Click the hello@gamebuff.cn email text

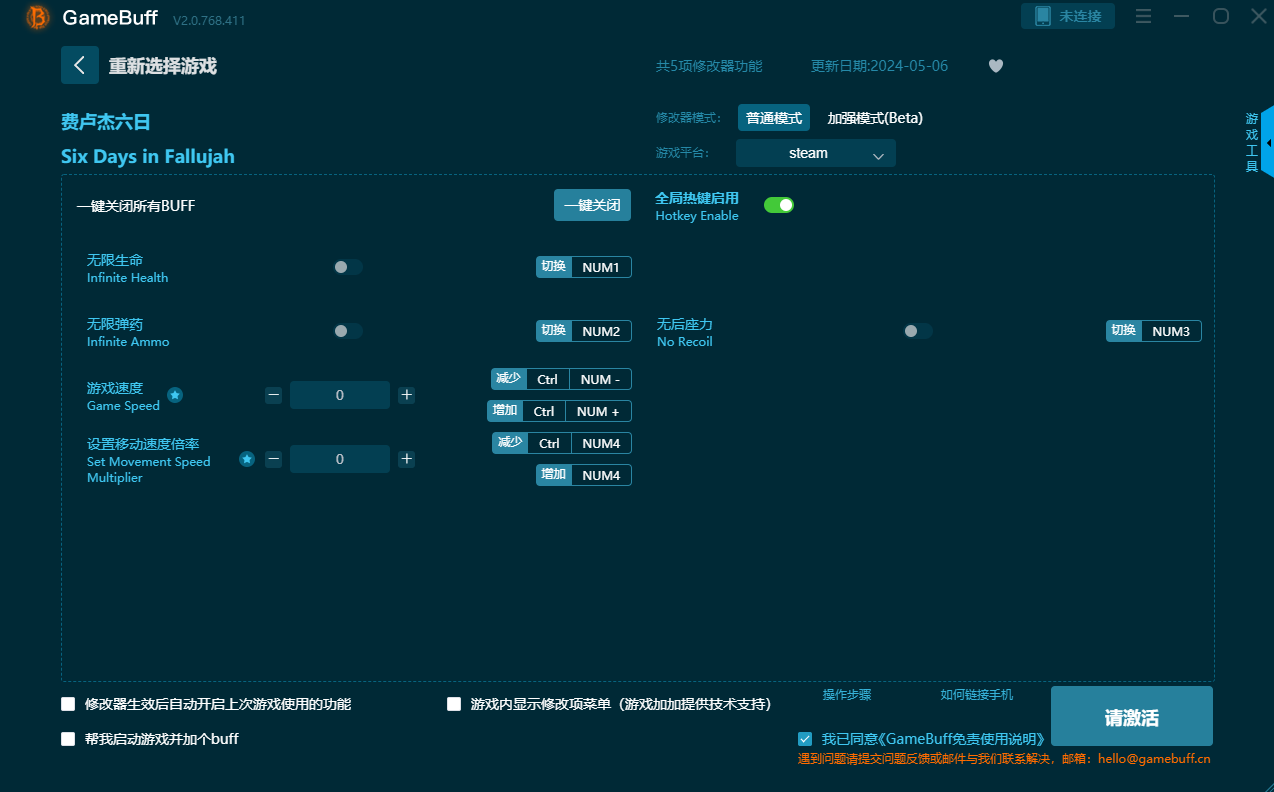tap(1154, 759)
